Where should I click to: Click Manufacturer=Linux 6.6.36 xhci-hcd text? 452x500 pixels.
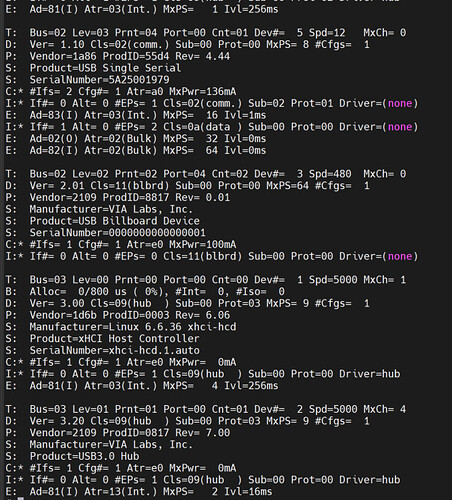pos(133,327)
